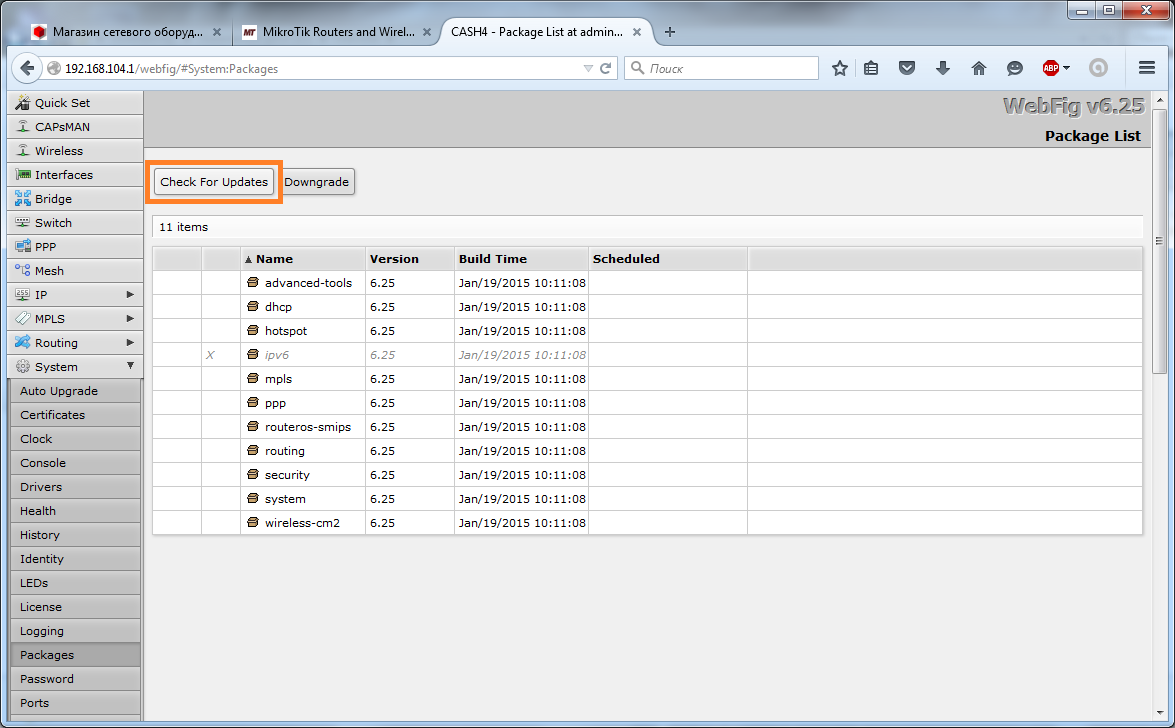Click the hotspot package icon

point(253,331)
